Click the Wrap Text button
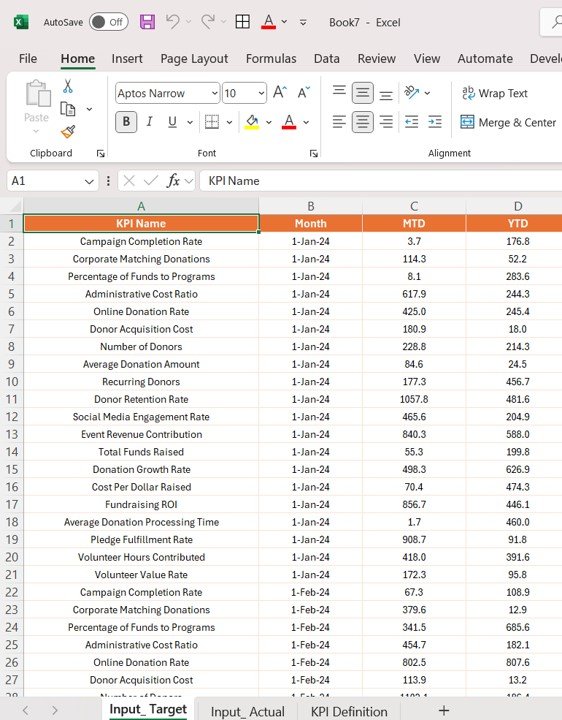562x720 pixels. point(495,93)
